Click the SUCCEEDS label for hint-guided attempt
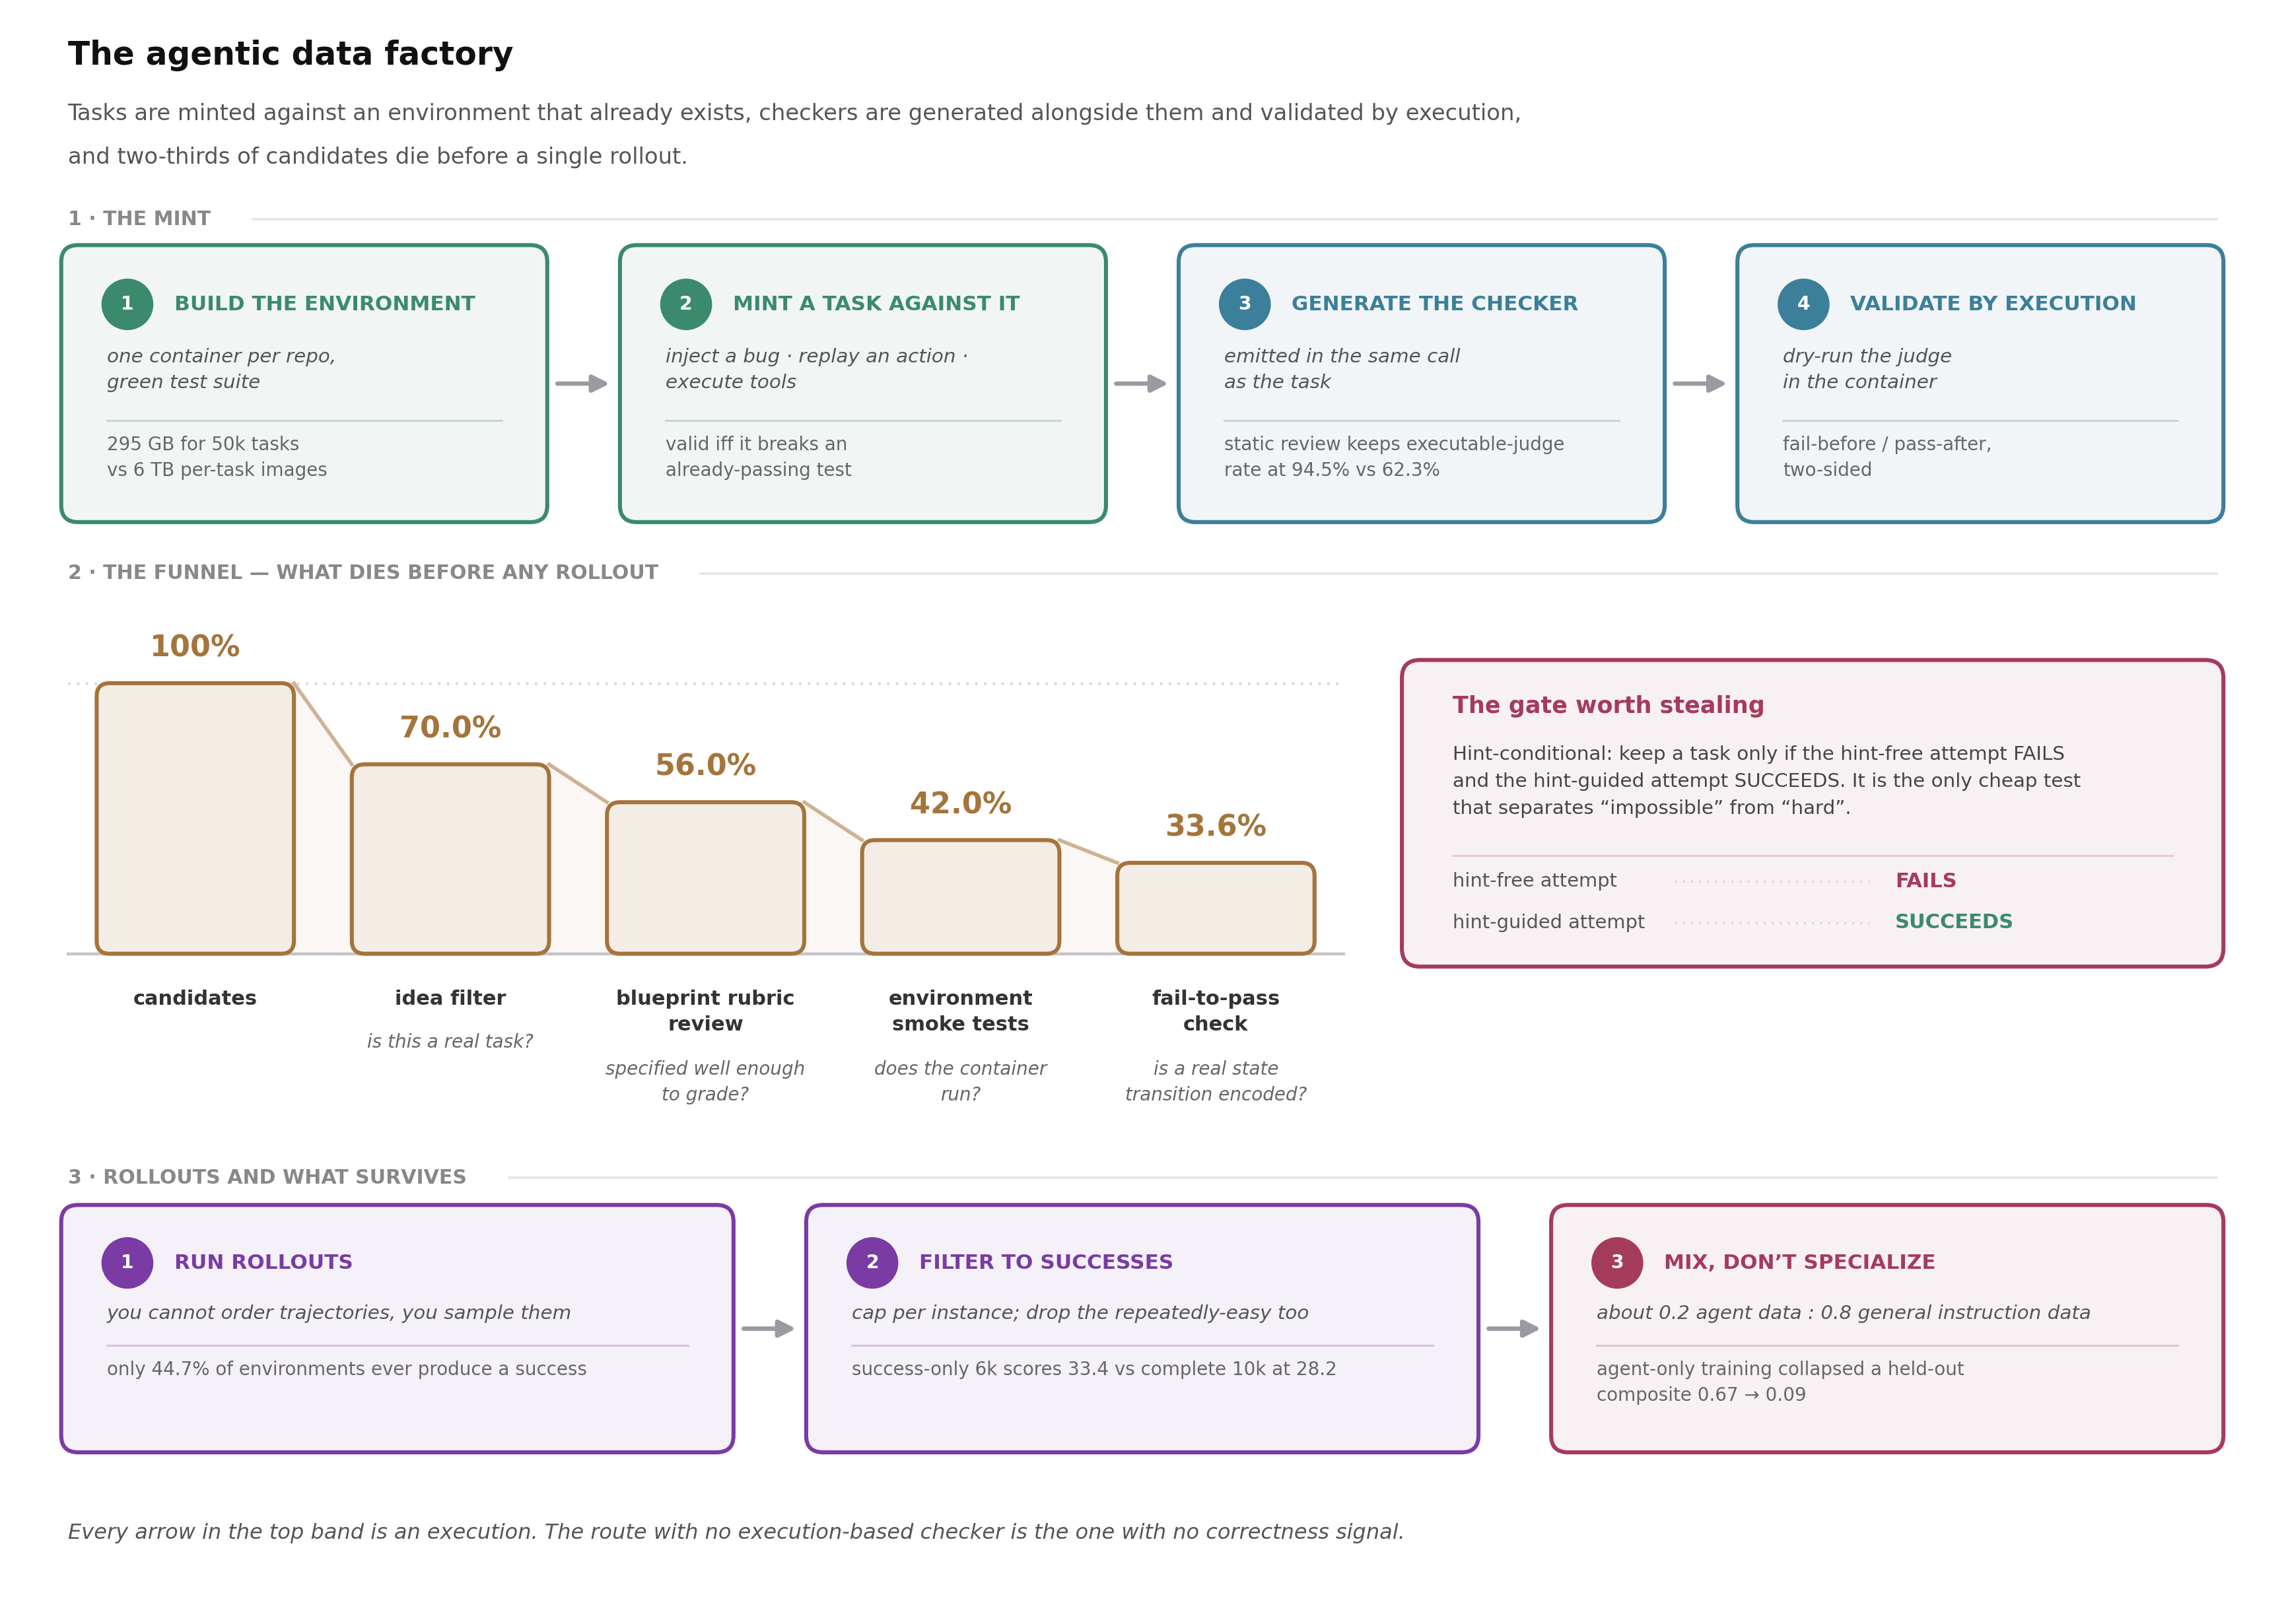 [1953, 922]
